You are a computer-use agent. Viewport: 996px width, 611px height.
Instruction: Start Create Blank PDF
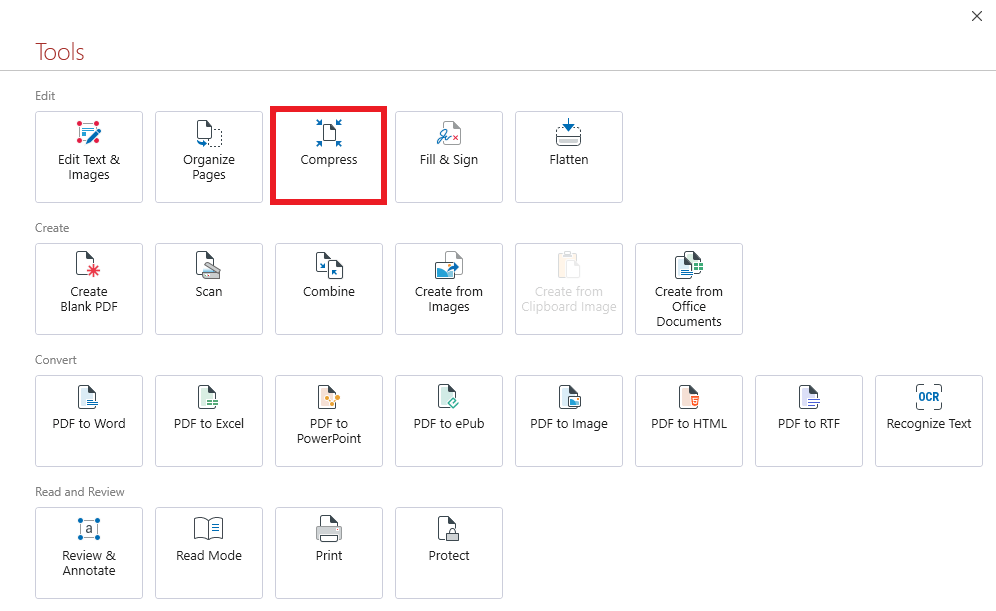(x=89, y=289)
